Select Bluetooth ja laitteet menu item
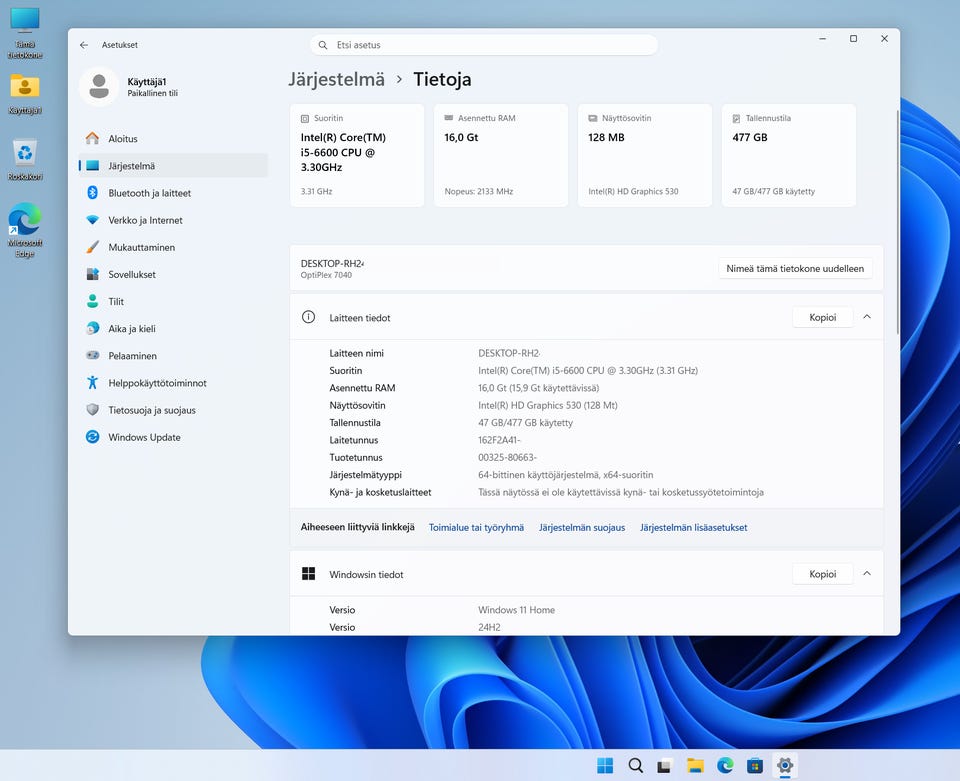960x781 pixels. point(174,193)
